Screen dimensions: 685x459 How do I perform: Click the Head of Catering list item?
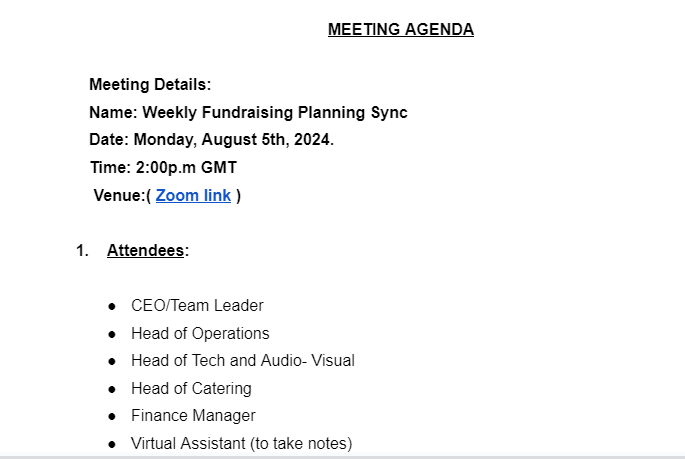click(x=191, y=388)
